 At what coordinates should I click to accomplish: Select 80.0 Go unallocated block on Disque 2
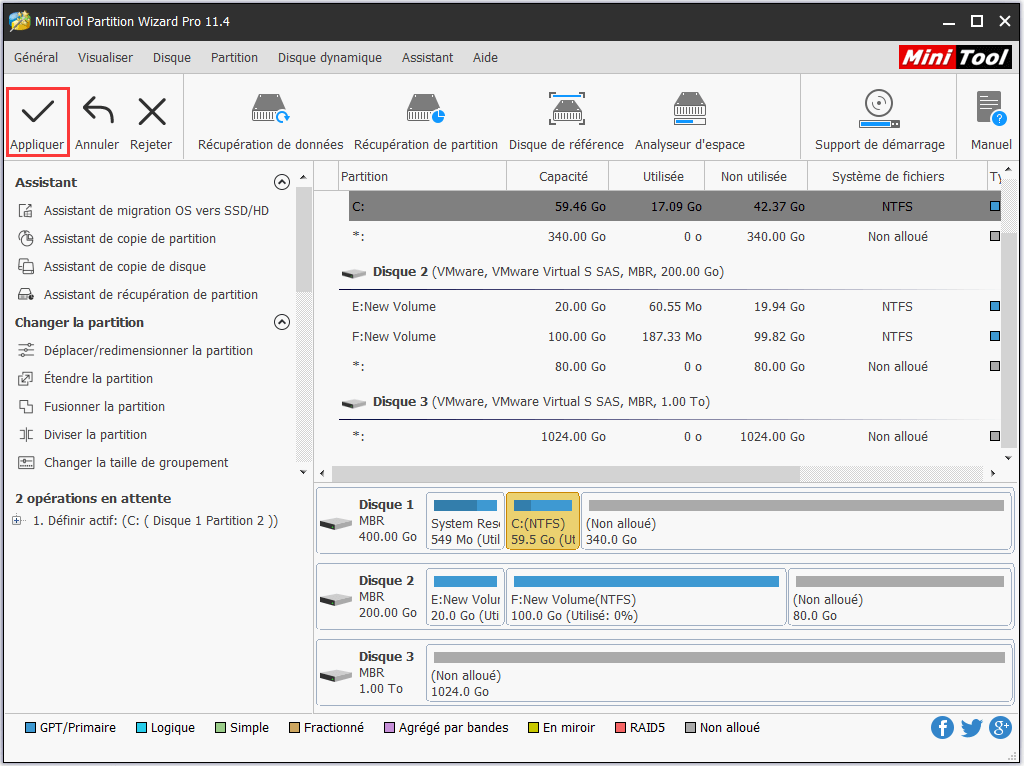[x=899, y=598]
